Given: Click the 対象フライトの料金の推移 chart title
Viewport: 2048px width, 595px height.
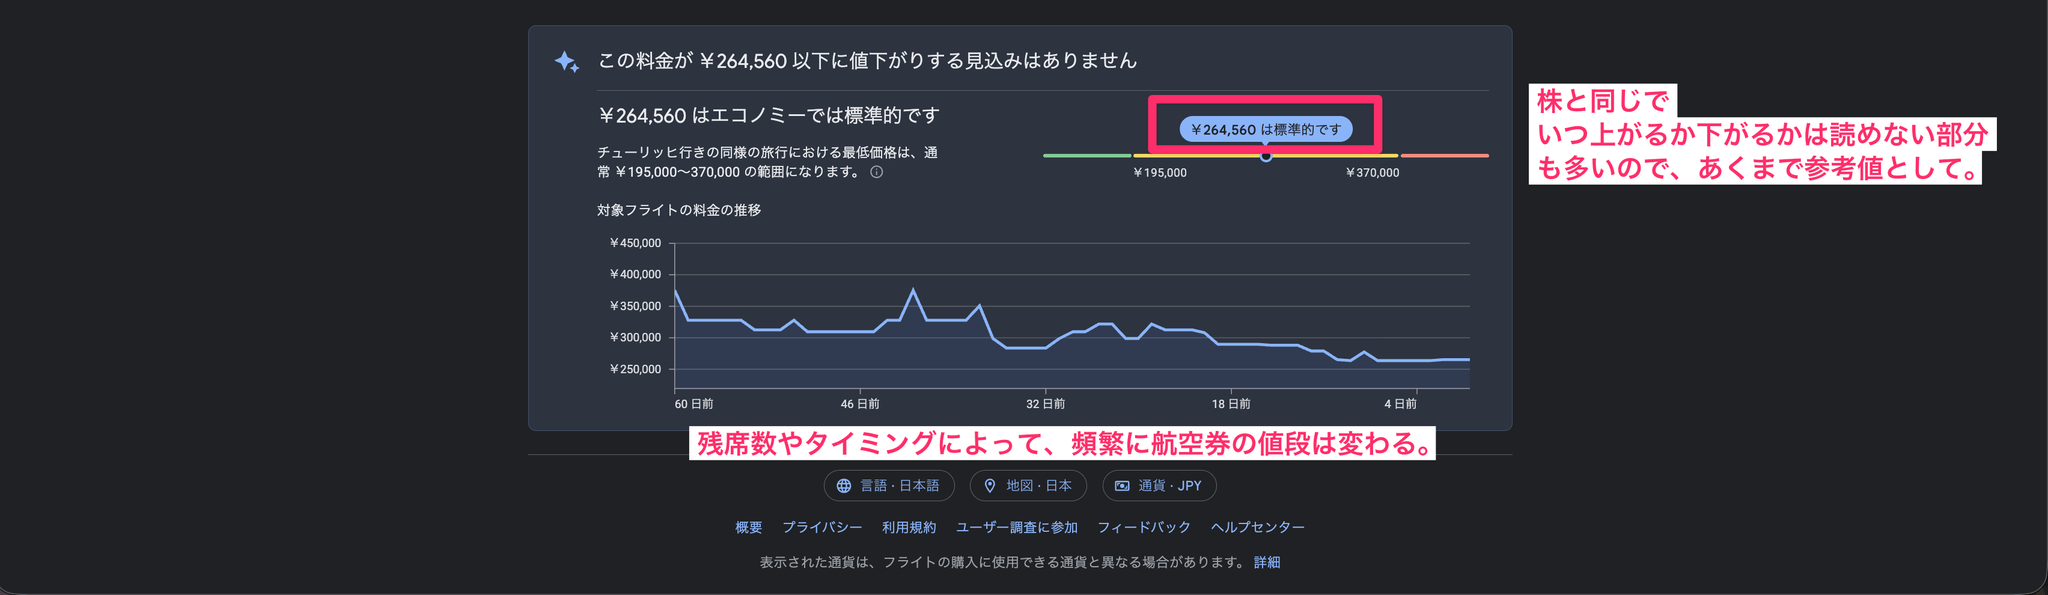Looking at the screenshot, I should tap(679, 210).
